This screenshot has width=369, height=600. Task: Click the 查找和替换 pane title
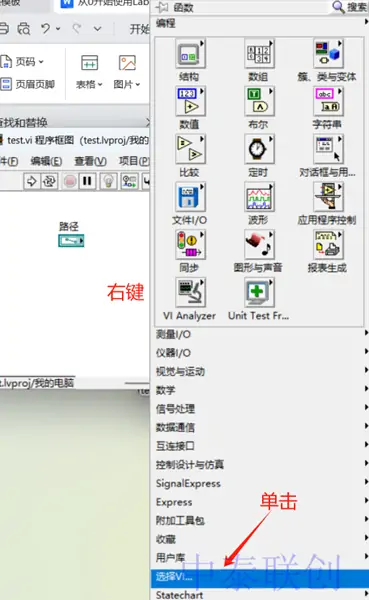[24, 122]
